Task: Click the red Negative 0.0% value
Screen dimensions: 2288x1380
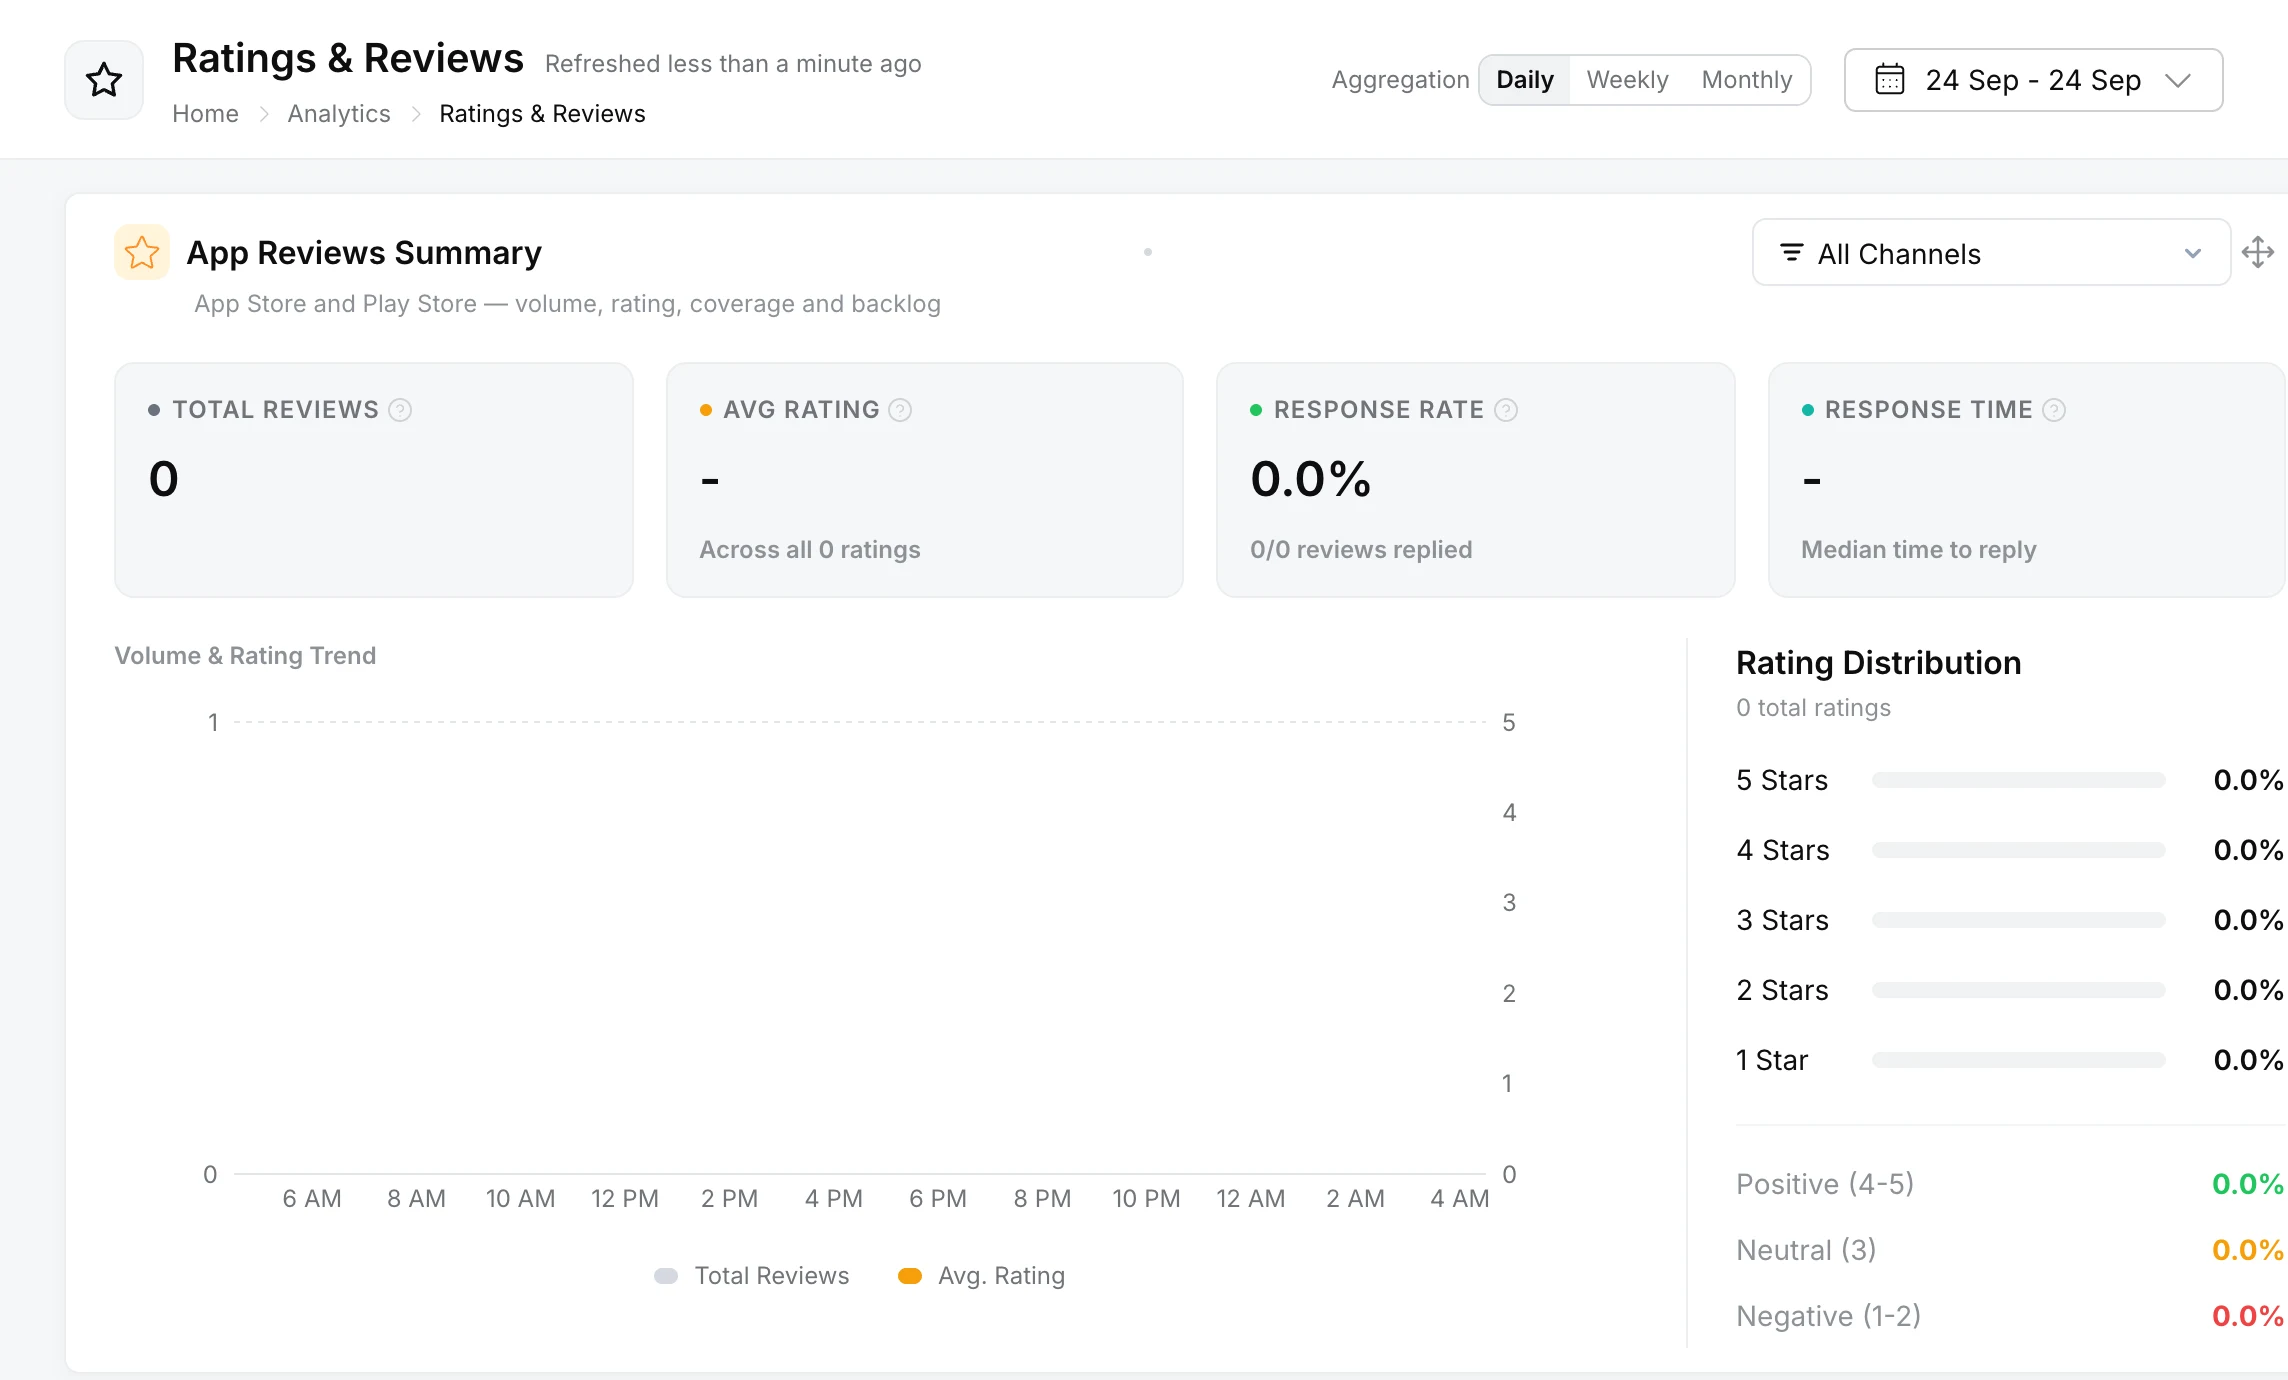Action: tap(2247, 1316)
